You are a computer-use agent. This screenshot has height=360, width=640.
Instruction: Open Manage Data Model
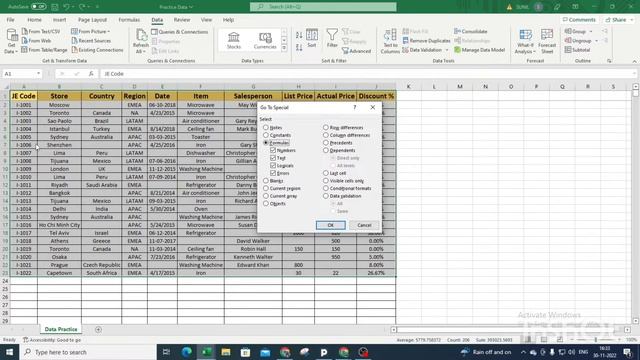pos(480,50)
